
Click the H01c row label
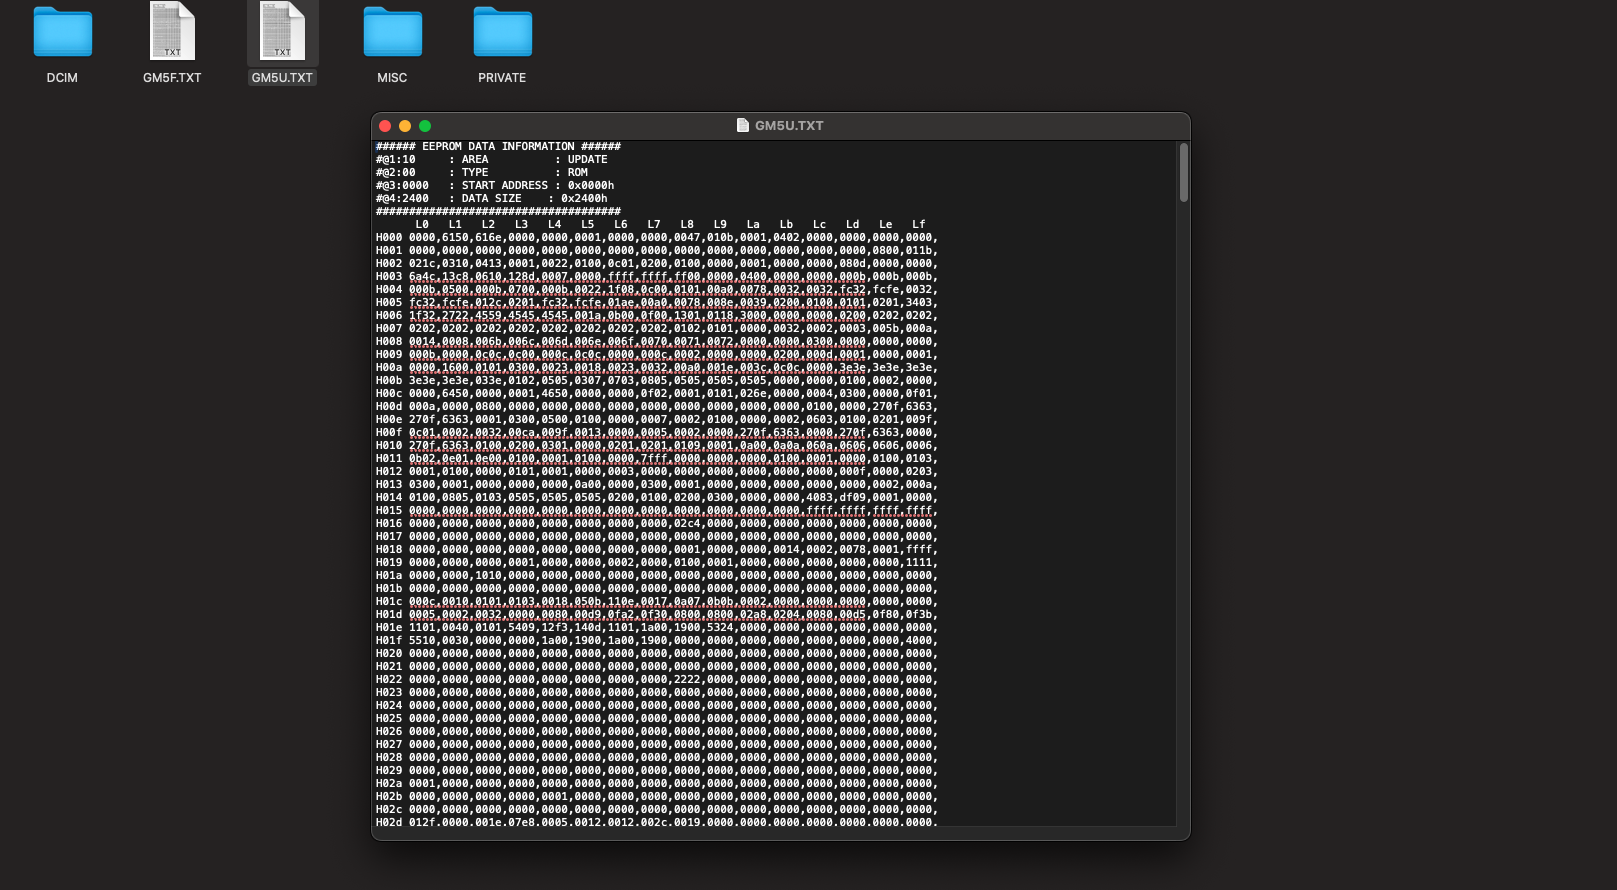tap(389, 602)
